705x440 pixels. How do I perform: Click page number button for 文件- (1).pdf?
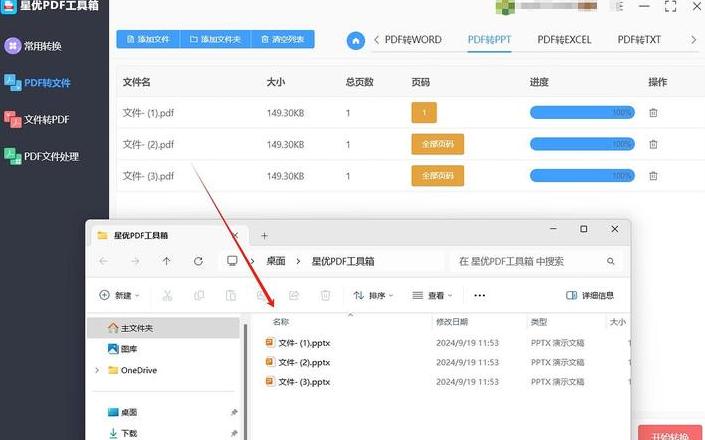pos(424,112)
